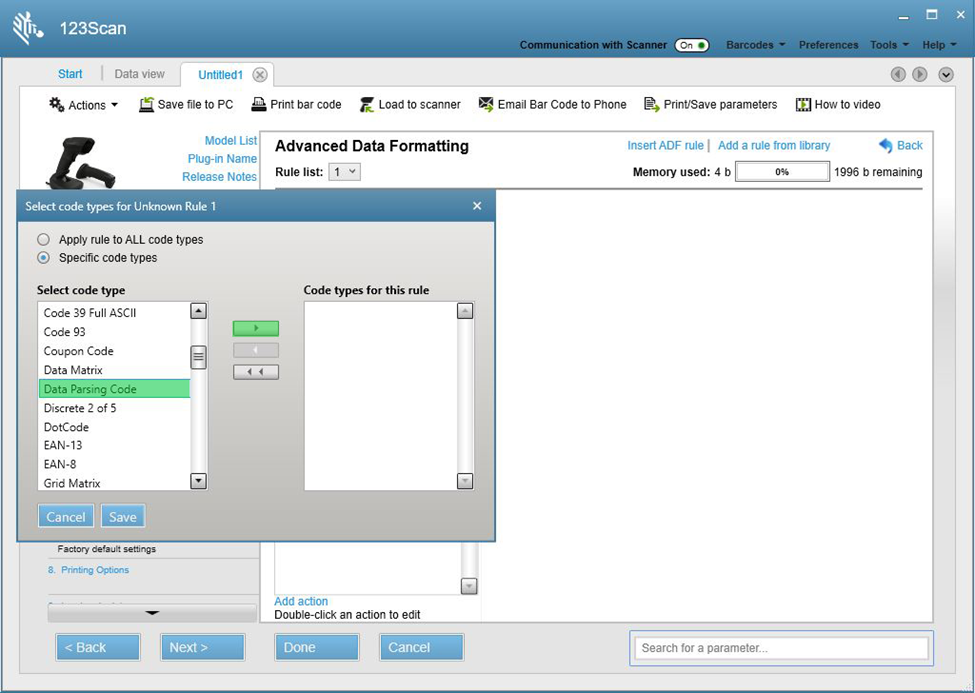The width and height of the screenshot is (975, 693).
Task: Open the Print/Save parameters tool
Action: click(652, 105)
